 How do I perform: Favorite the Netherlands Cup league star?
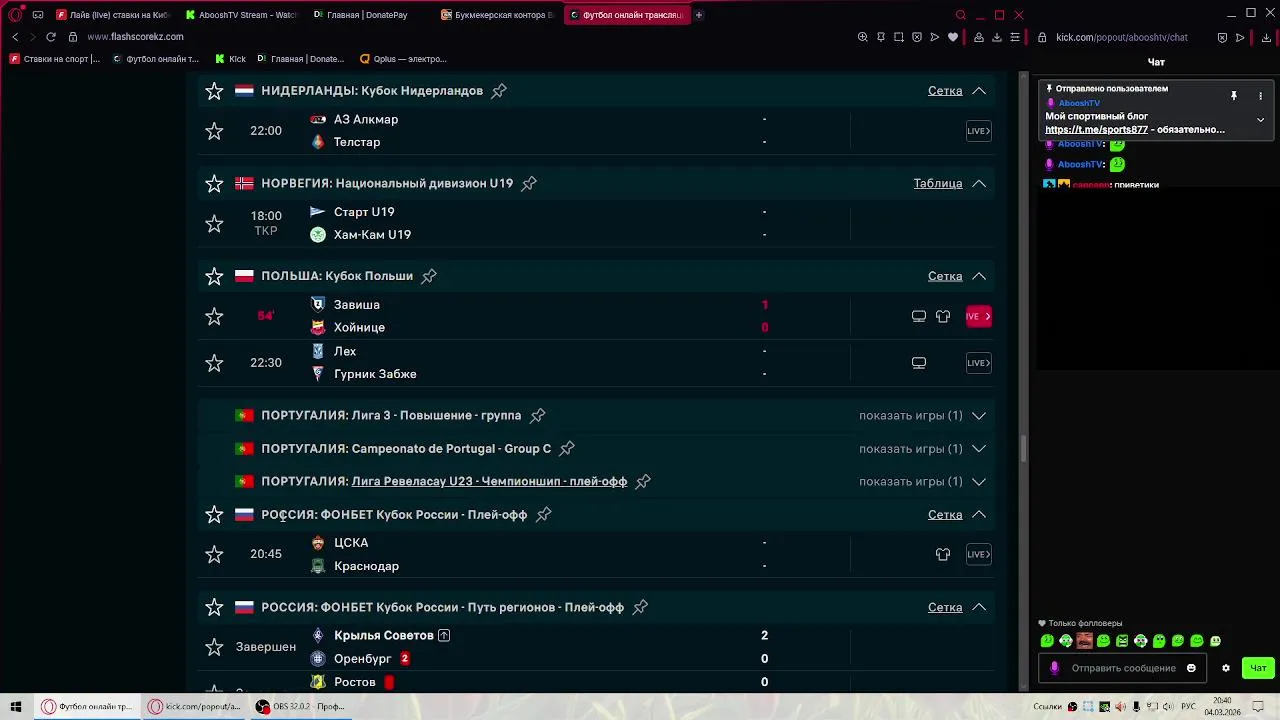pos(214,91)
